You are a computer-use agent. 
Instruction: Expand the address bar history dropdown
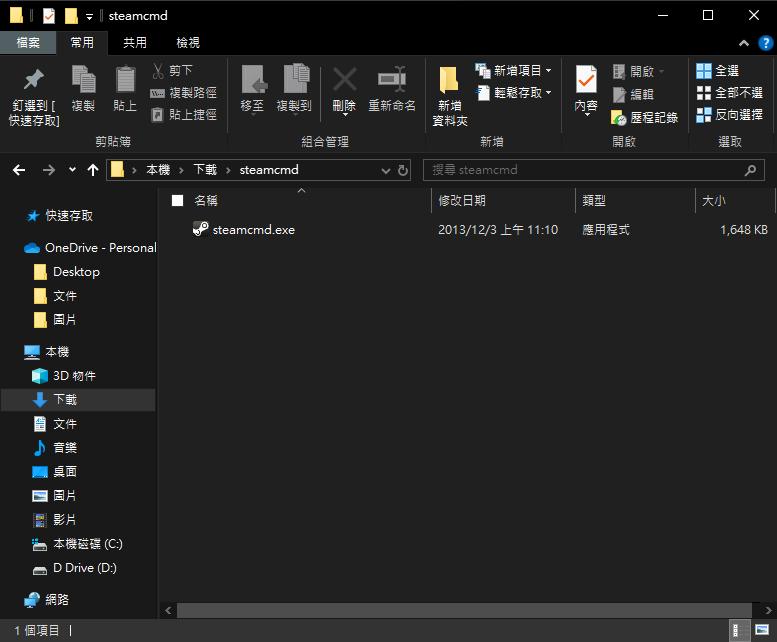click(386, 171)
